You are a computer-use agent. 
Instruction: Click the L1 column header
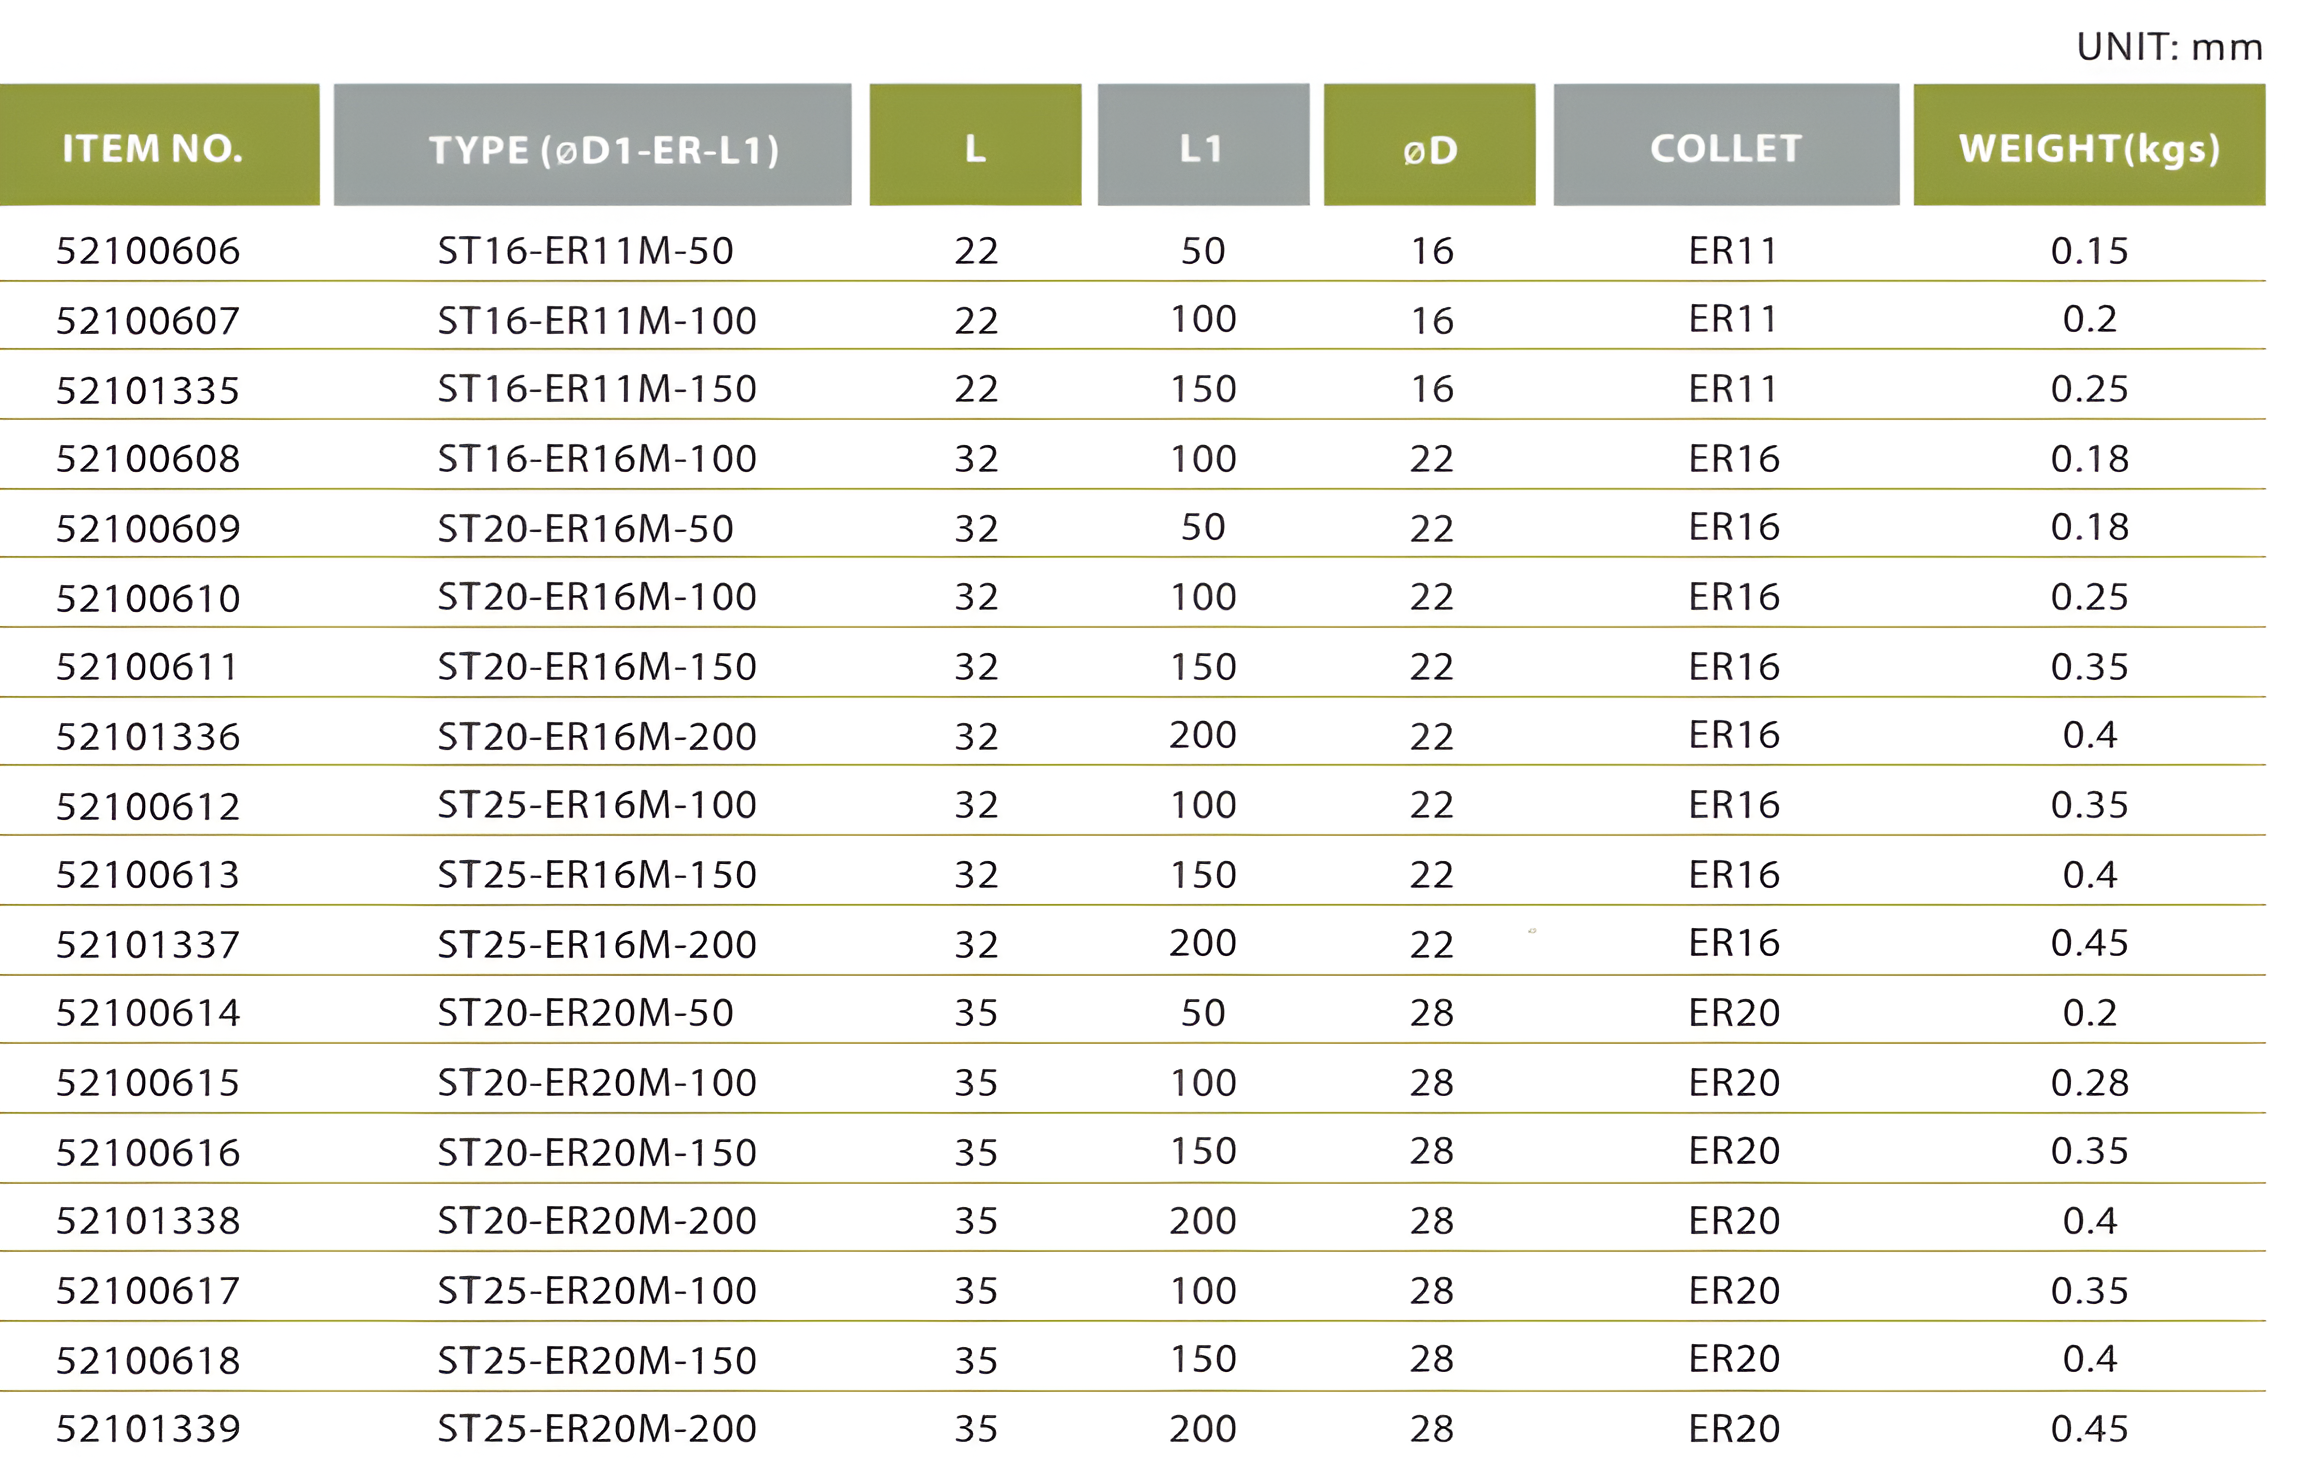click(x=1202, y=148)
